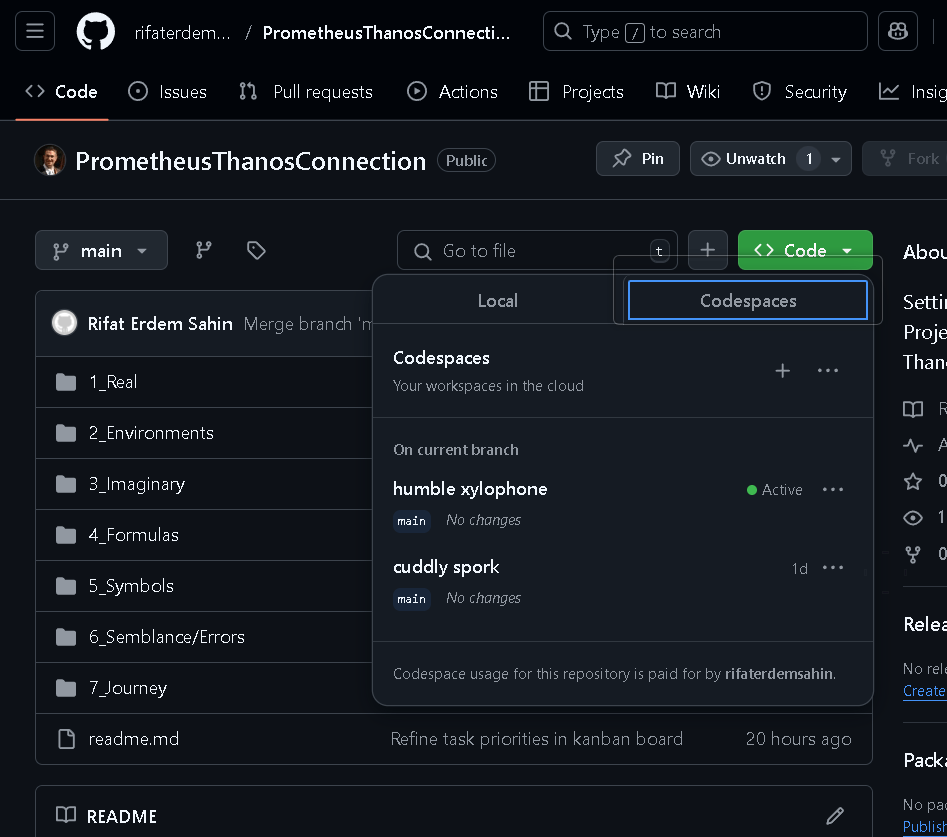Screen dimensions: 947x837
Task: Click the forks icon in About sidebar
Action: (x=913, y=554)
